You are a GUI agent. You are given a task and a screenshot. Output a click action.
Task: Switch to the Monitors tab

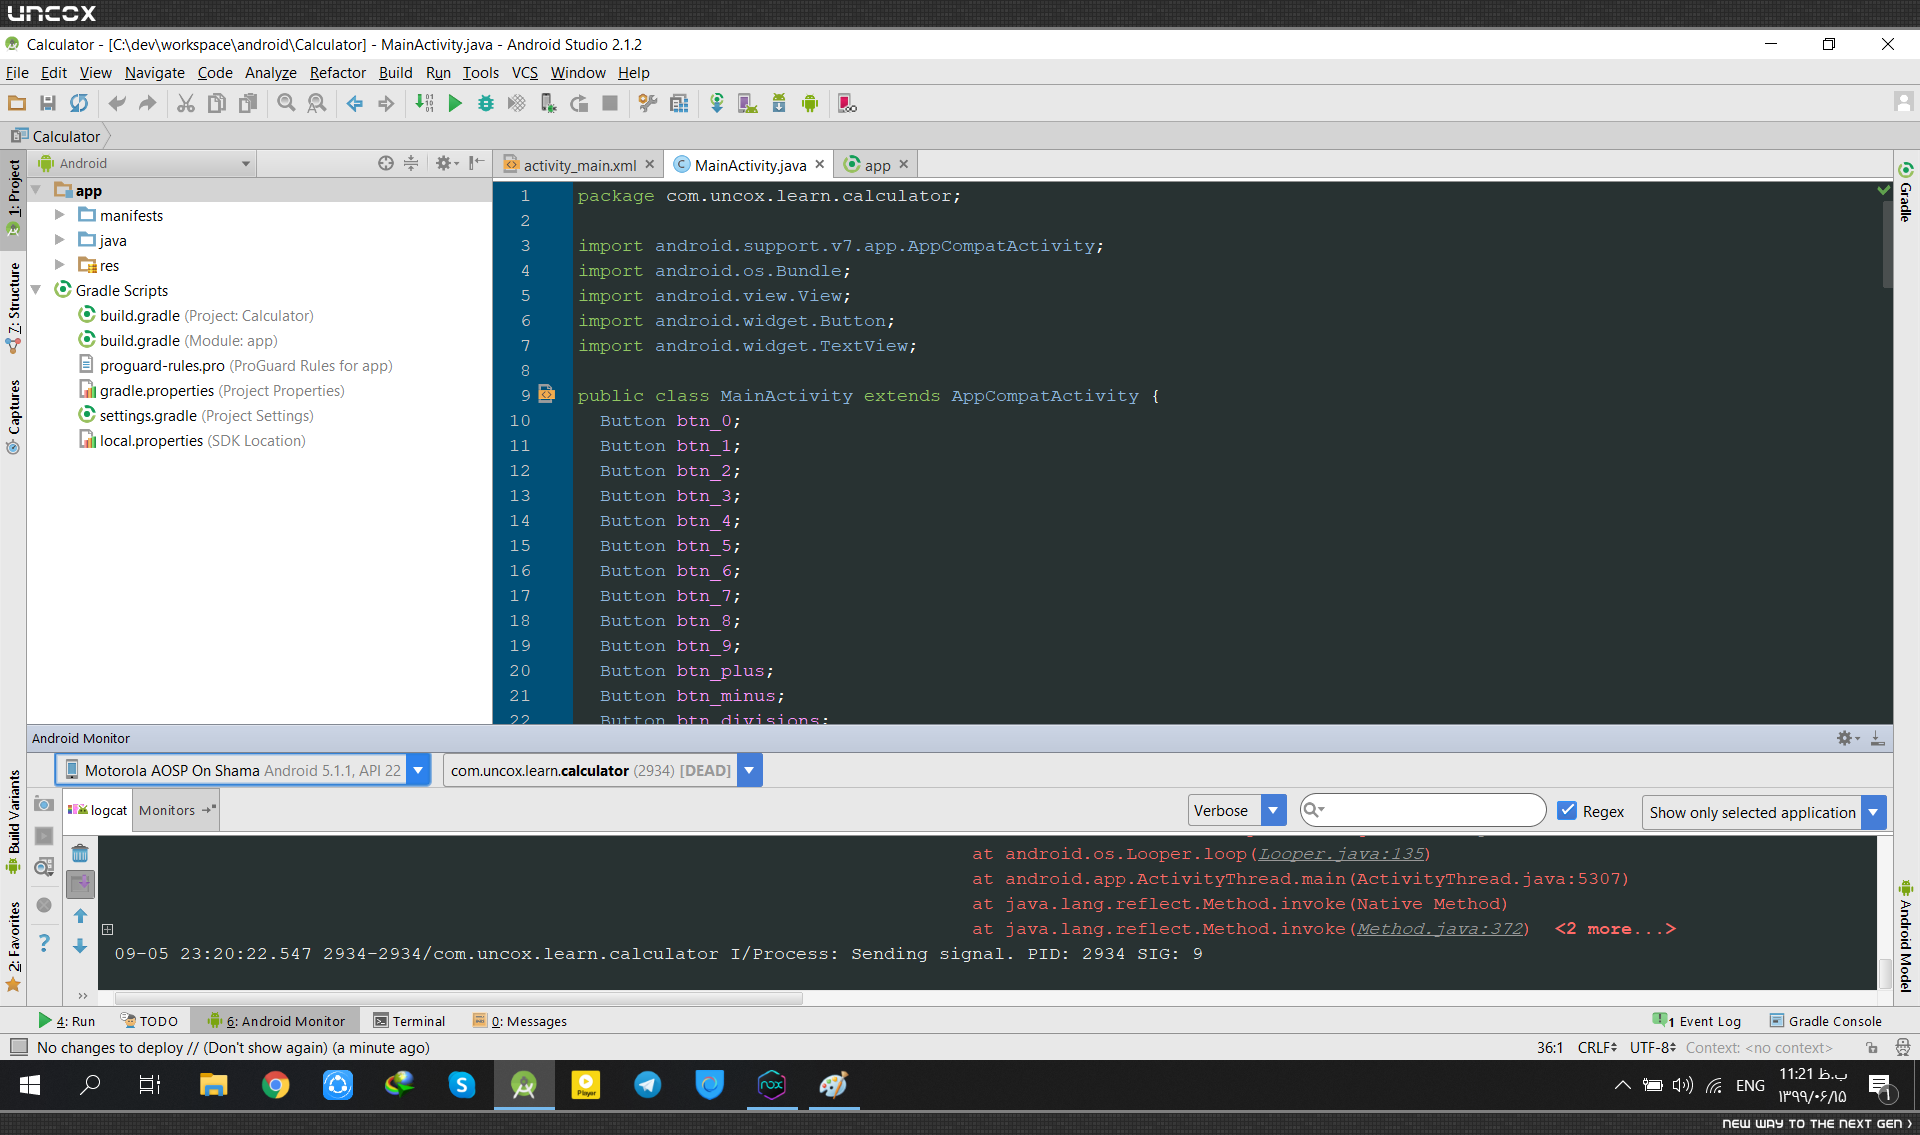176,810
